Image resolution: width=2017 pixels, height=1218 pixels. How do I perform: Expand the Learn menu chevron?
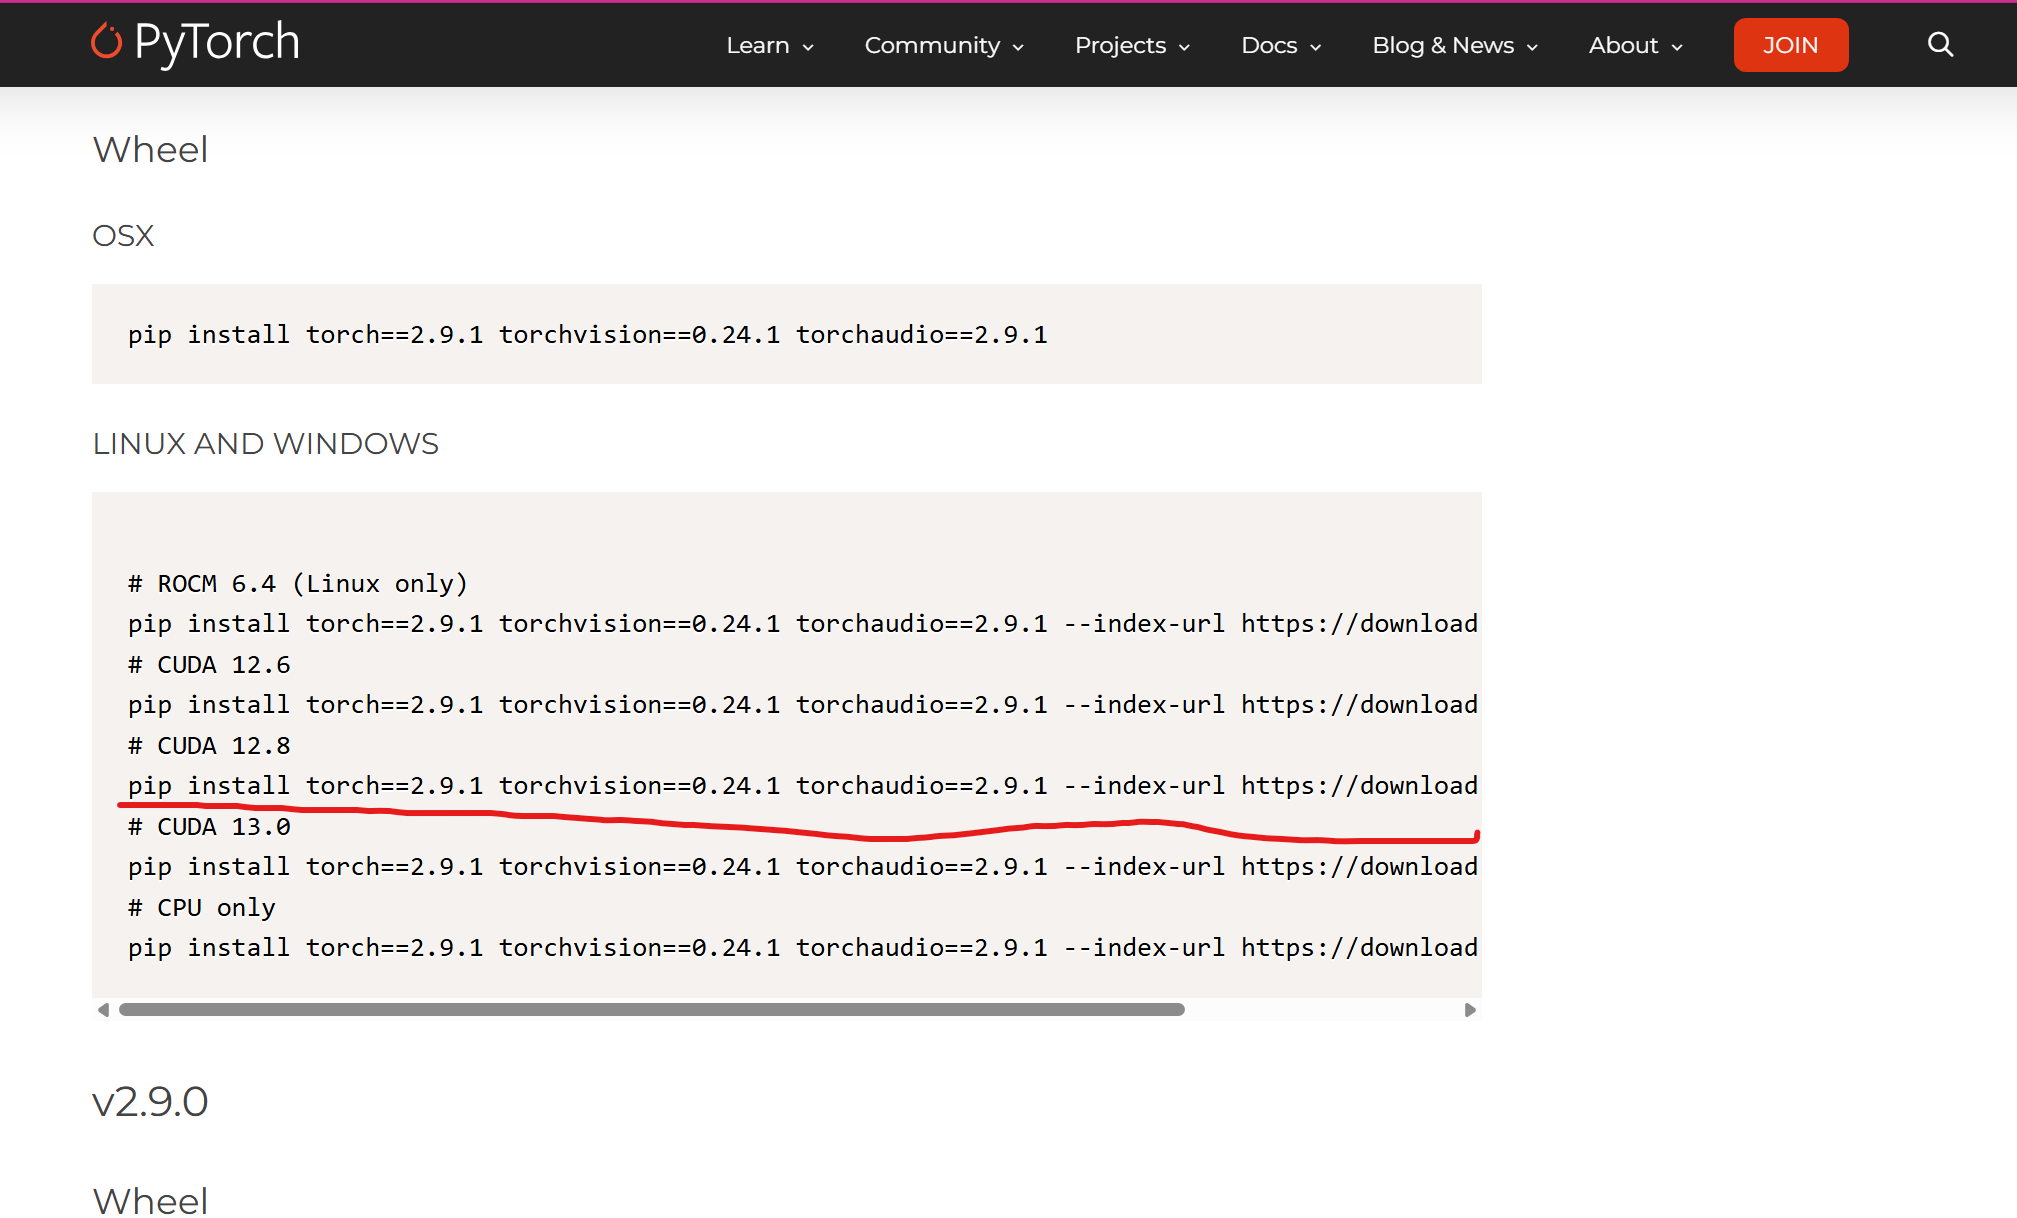[808, 47]
